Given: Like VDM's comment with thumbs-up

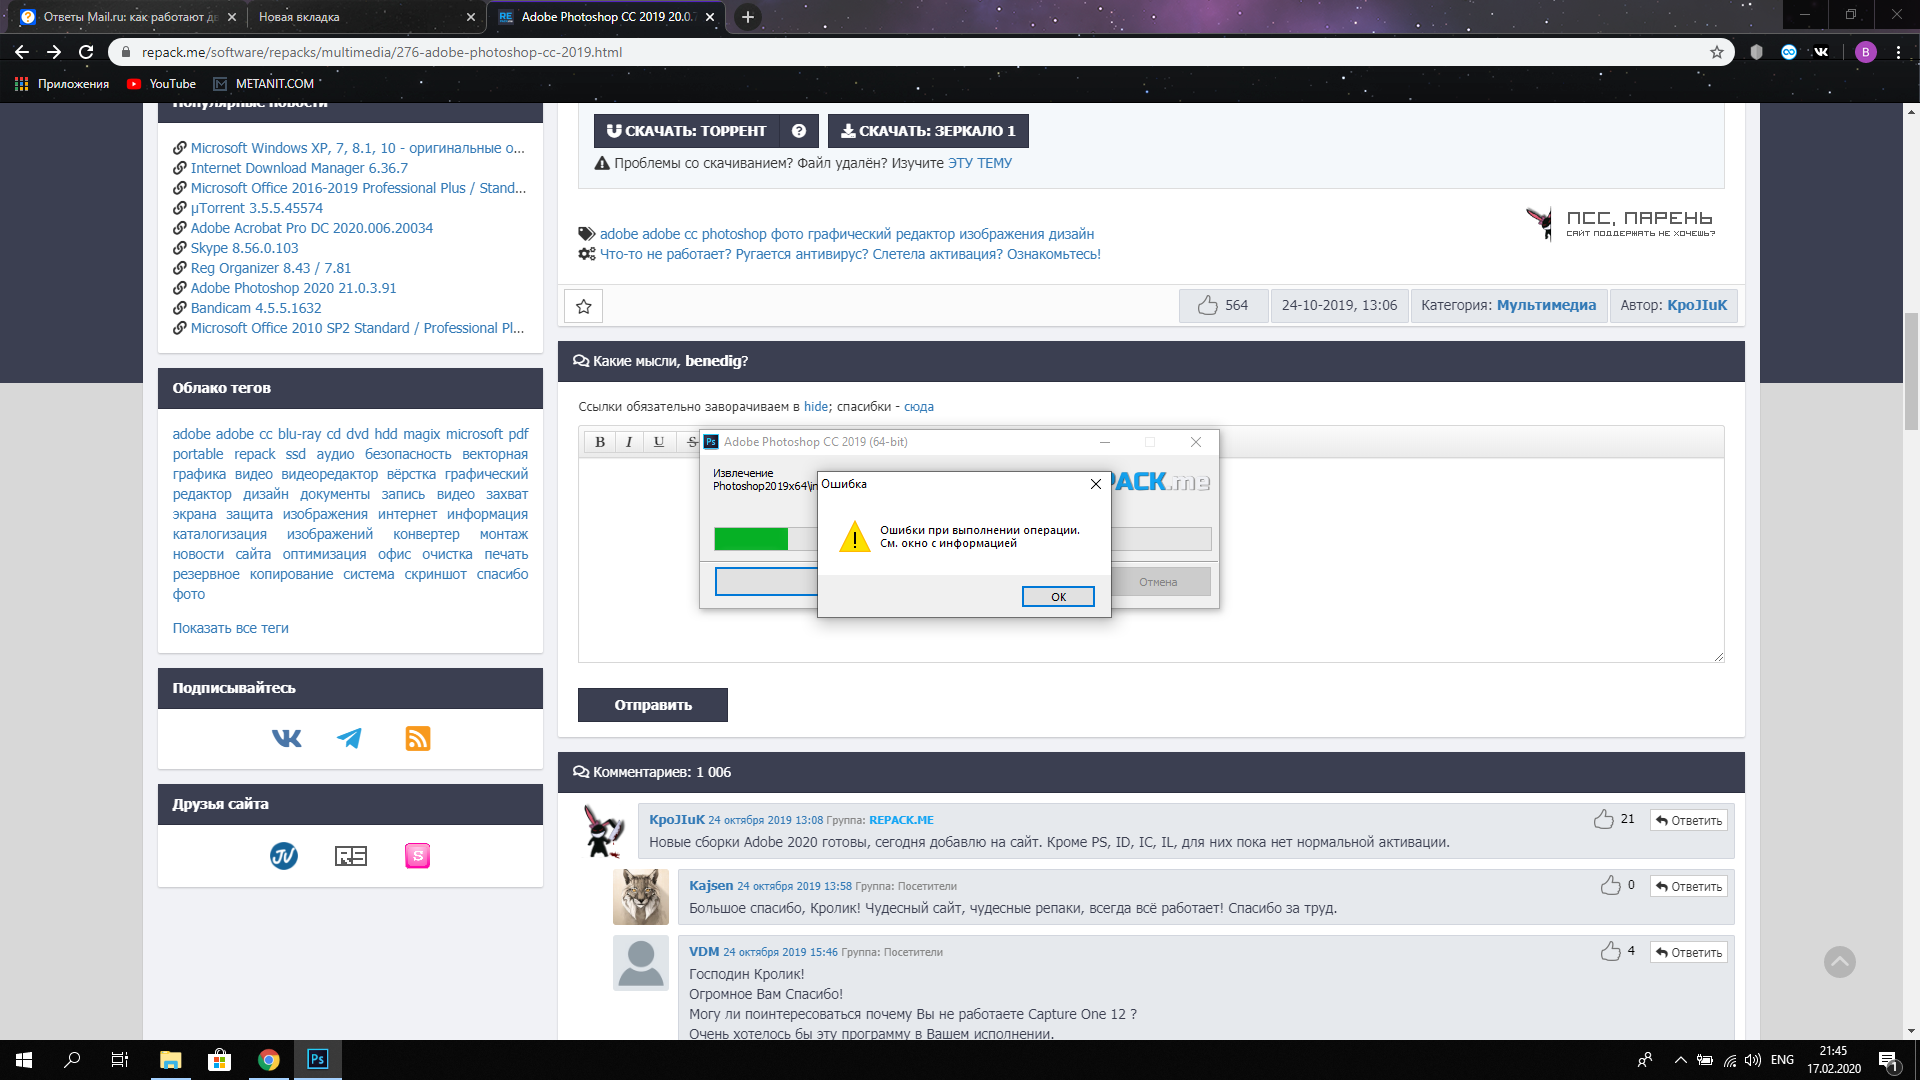Looking at the screenshot, I should coord(1611,951).
